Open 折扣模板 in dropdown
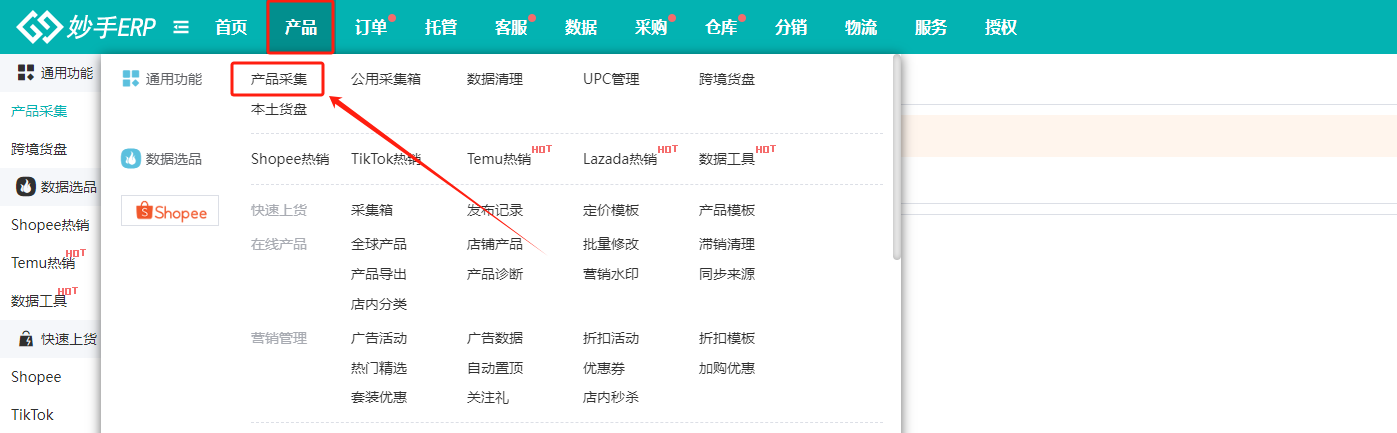This screenshot has height=433, width=1397. tap(727, 338)
